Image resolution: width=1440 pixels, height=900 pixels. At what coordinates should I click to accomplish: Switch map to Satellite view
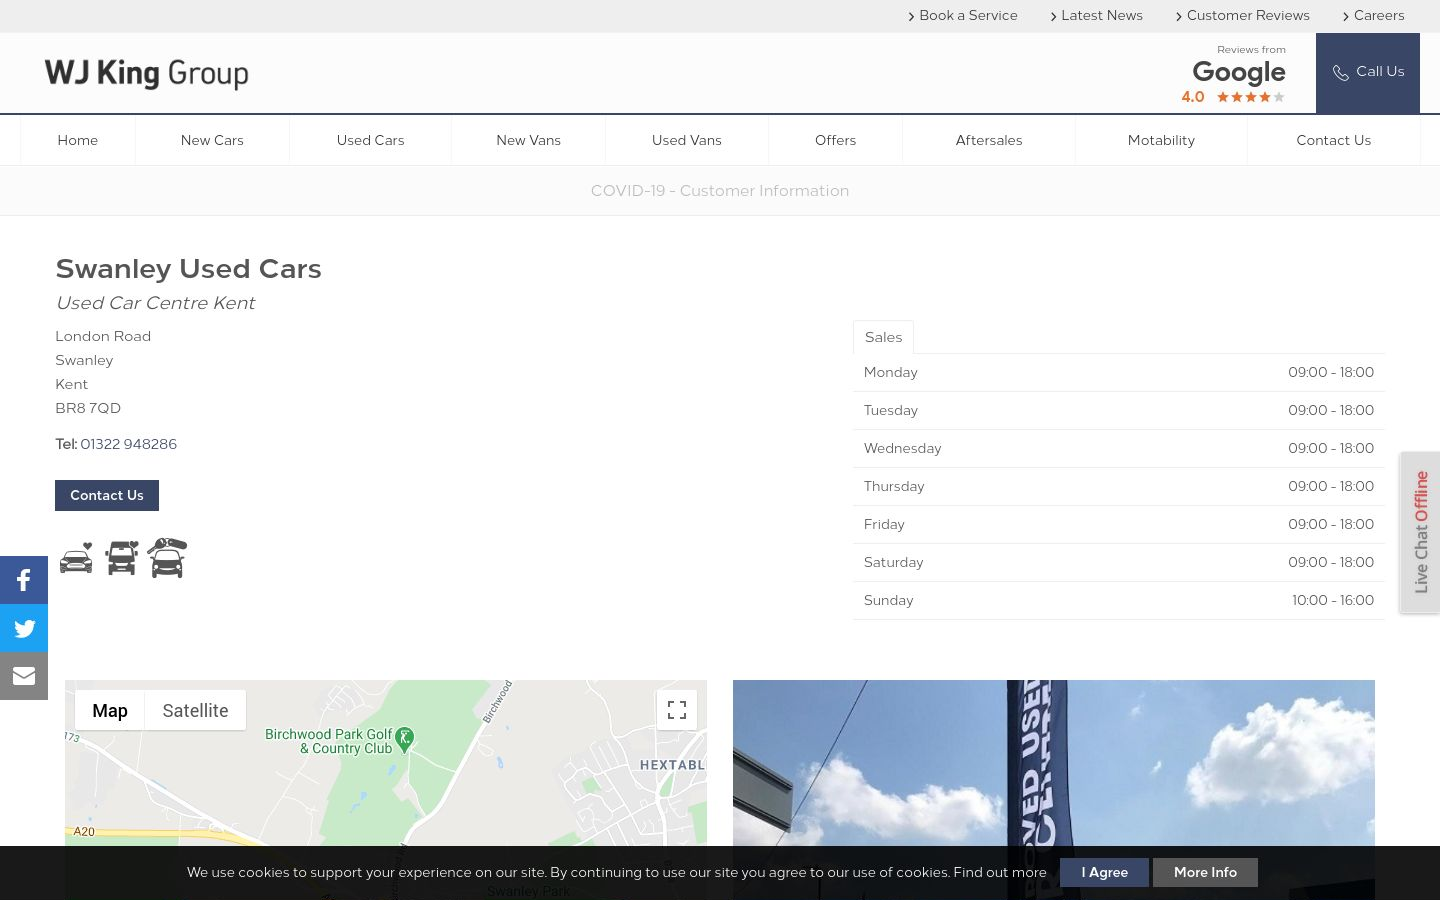pyautogui.click(x=195, y=710)
